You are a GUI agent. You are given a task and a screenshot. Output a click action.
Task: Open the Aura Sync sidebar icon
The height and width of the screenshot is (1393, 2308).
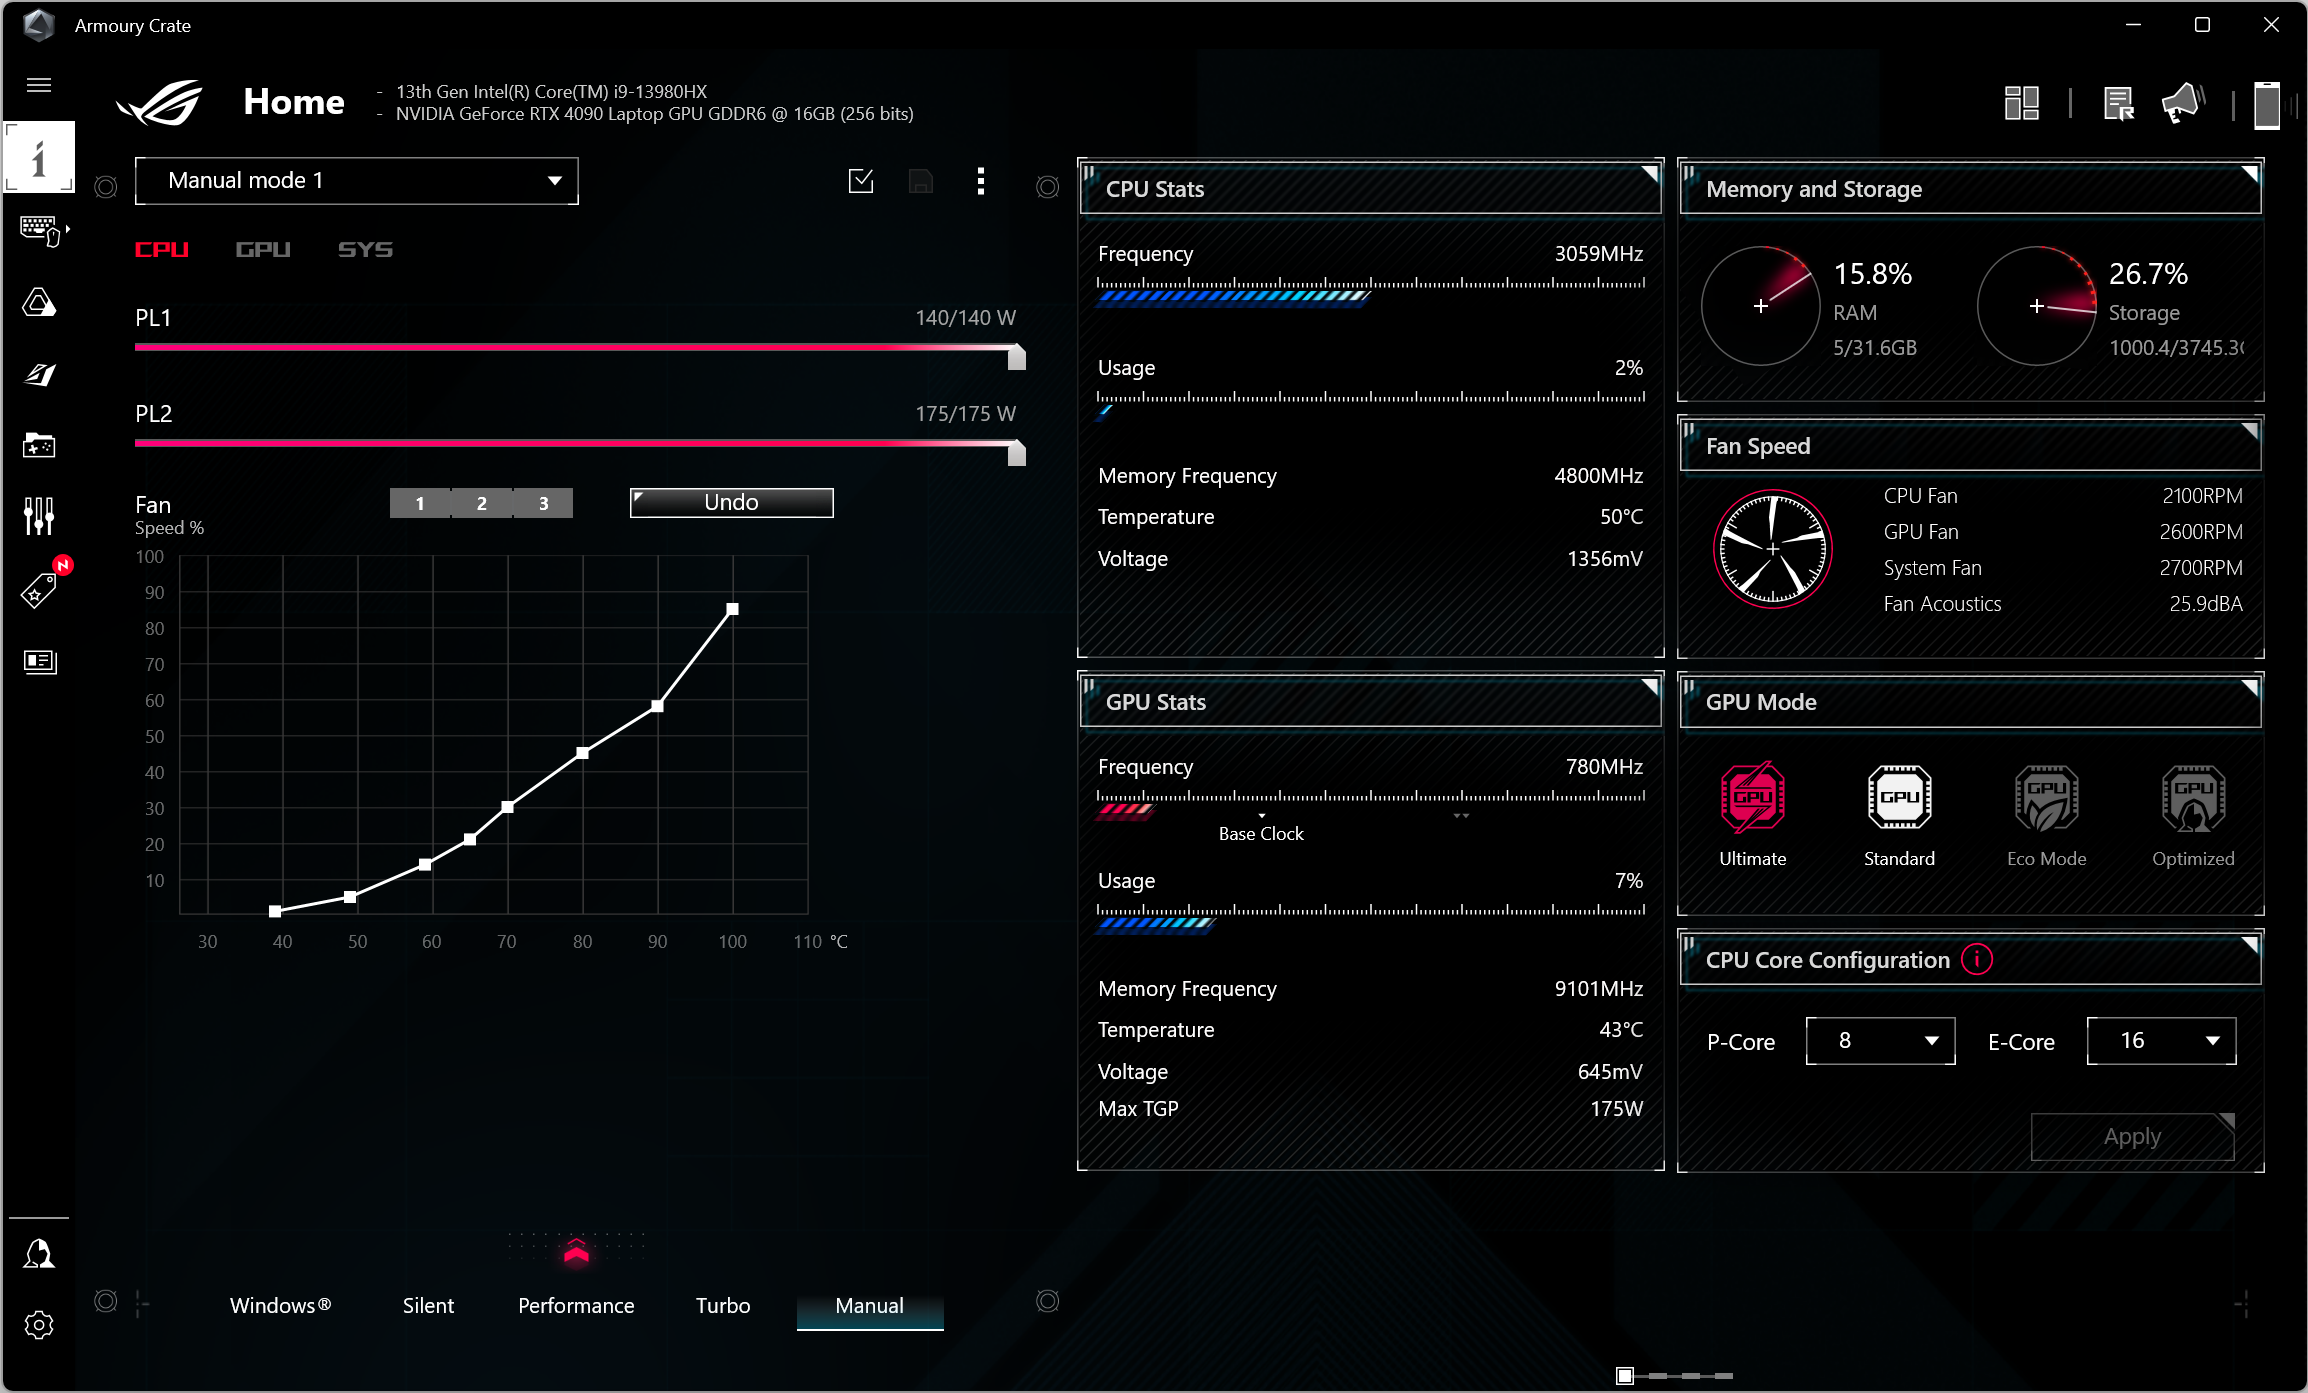pos(39,302)
